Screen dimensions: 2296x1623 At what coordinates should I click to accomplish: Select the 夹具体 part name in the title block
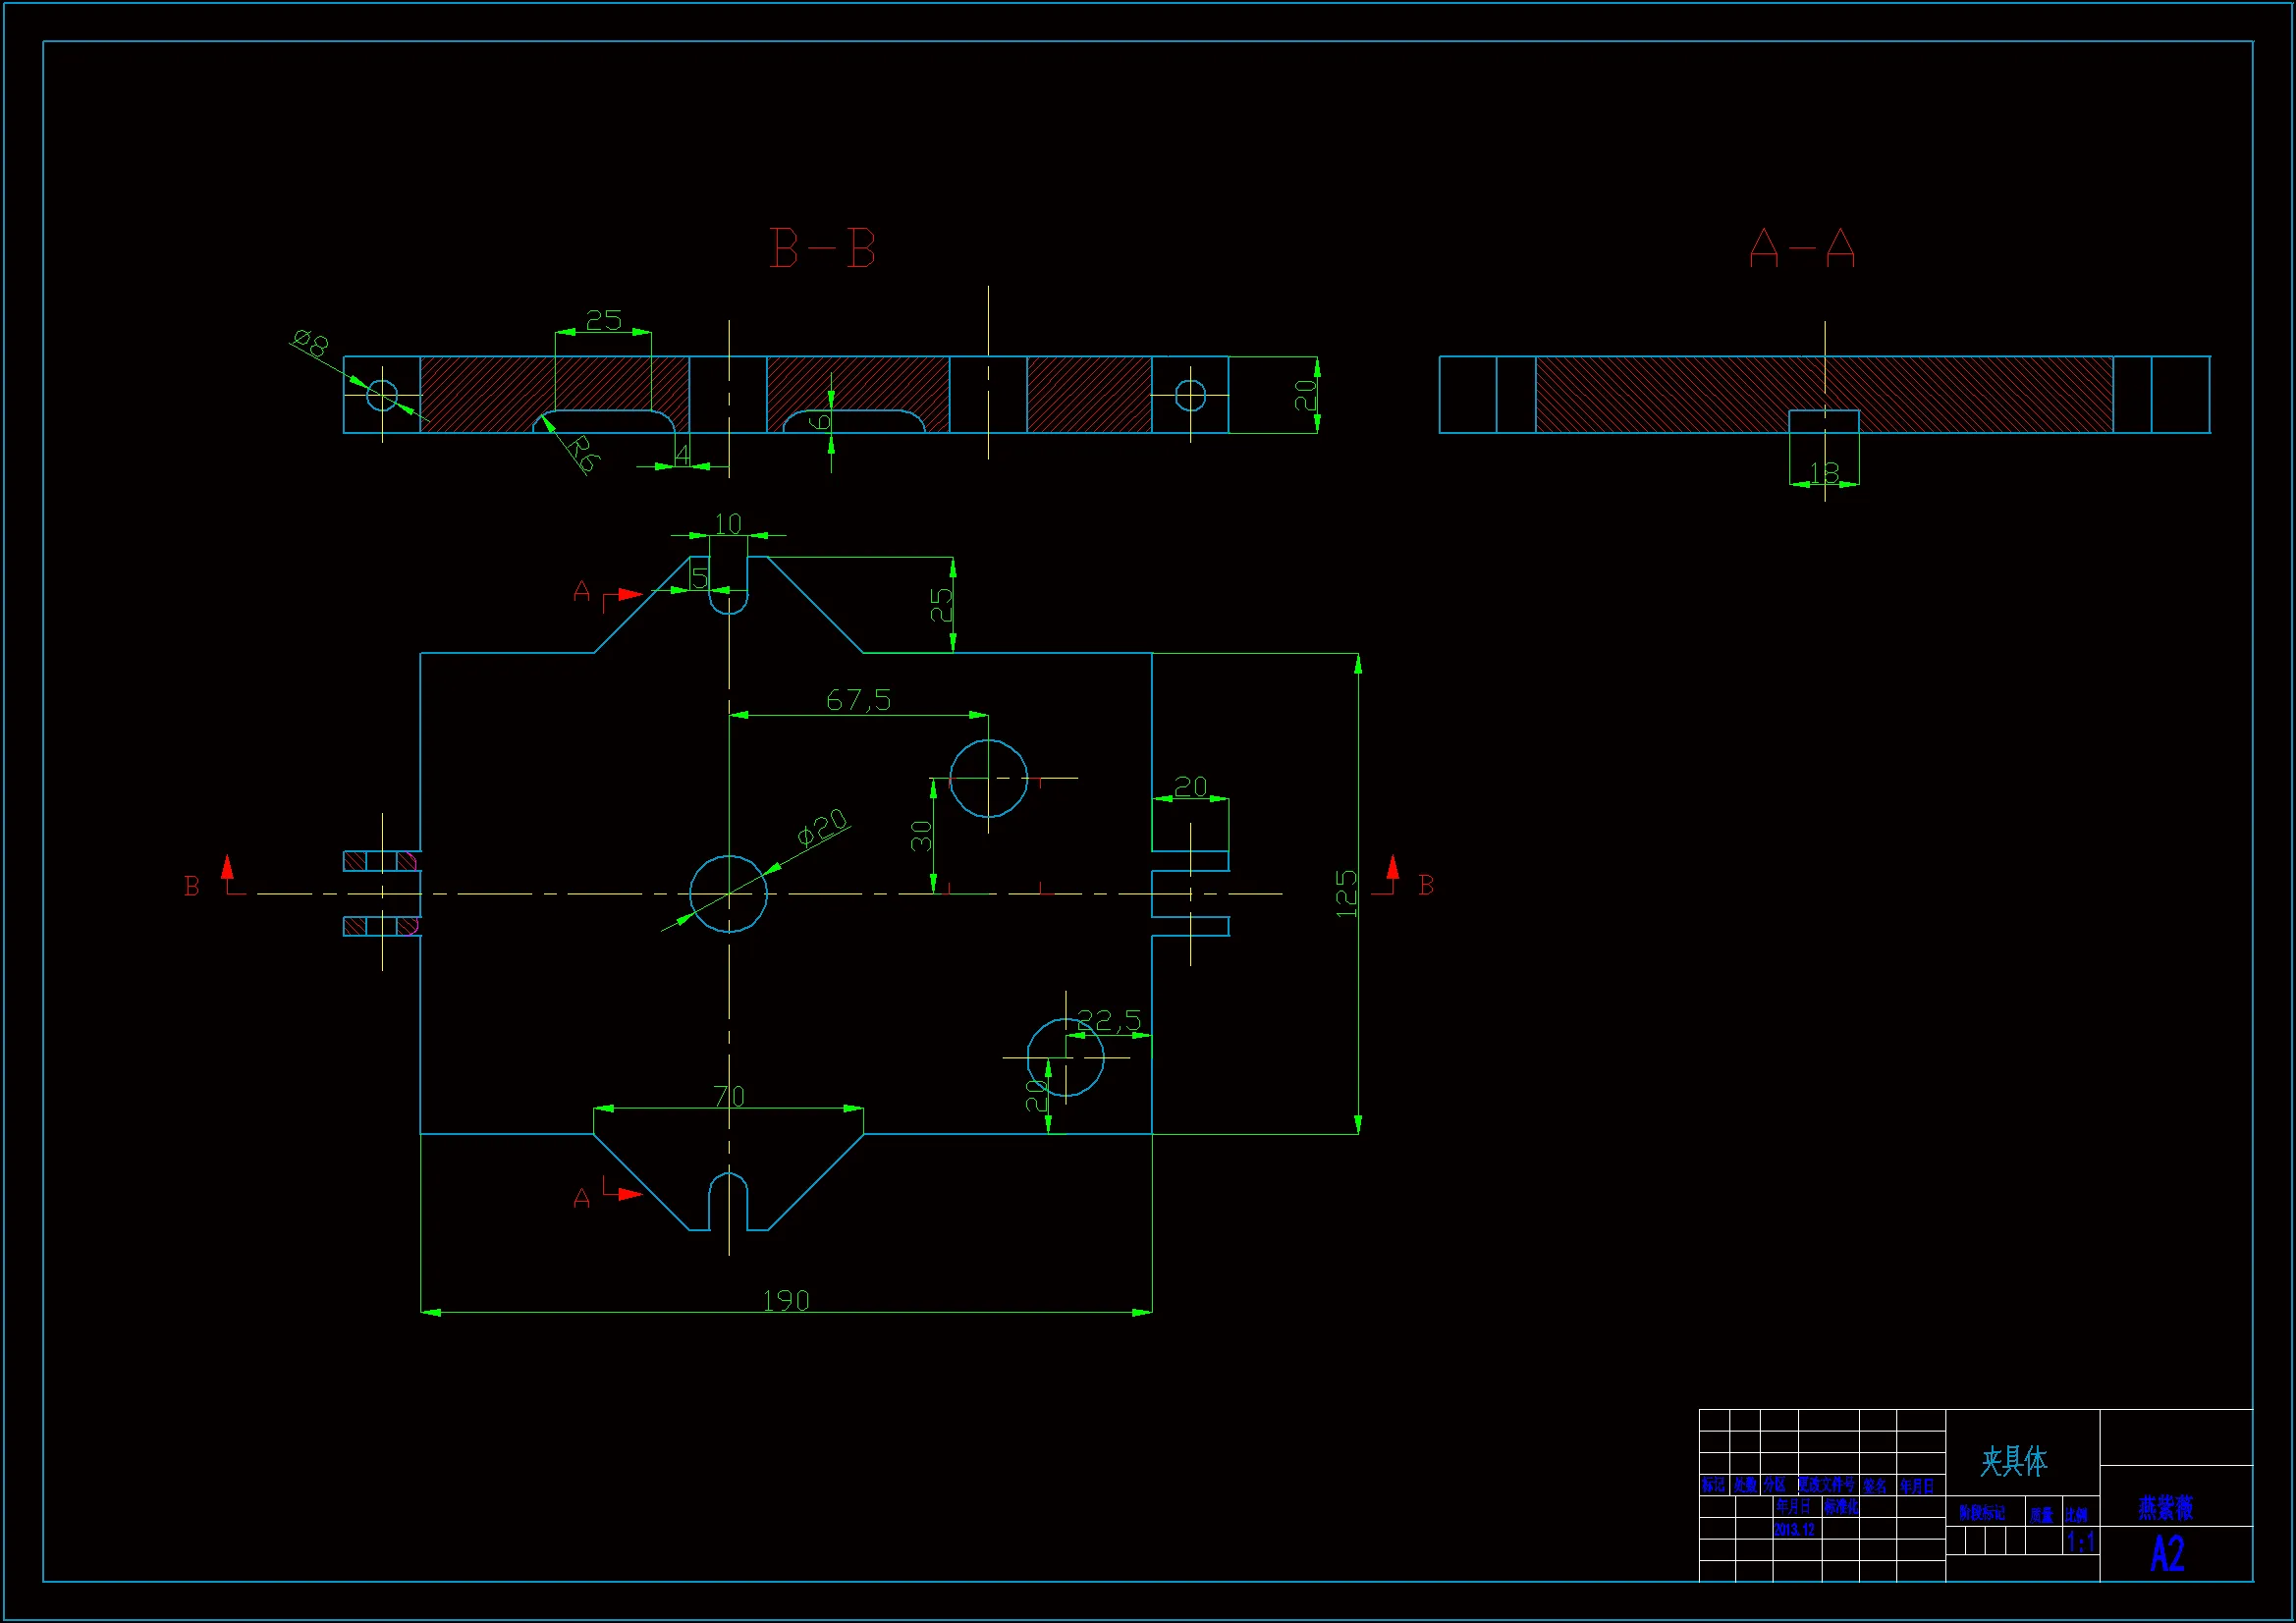click(x=2013, y=1461)
